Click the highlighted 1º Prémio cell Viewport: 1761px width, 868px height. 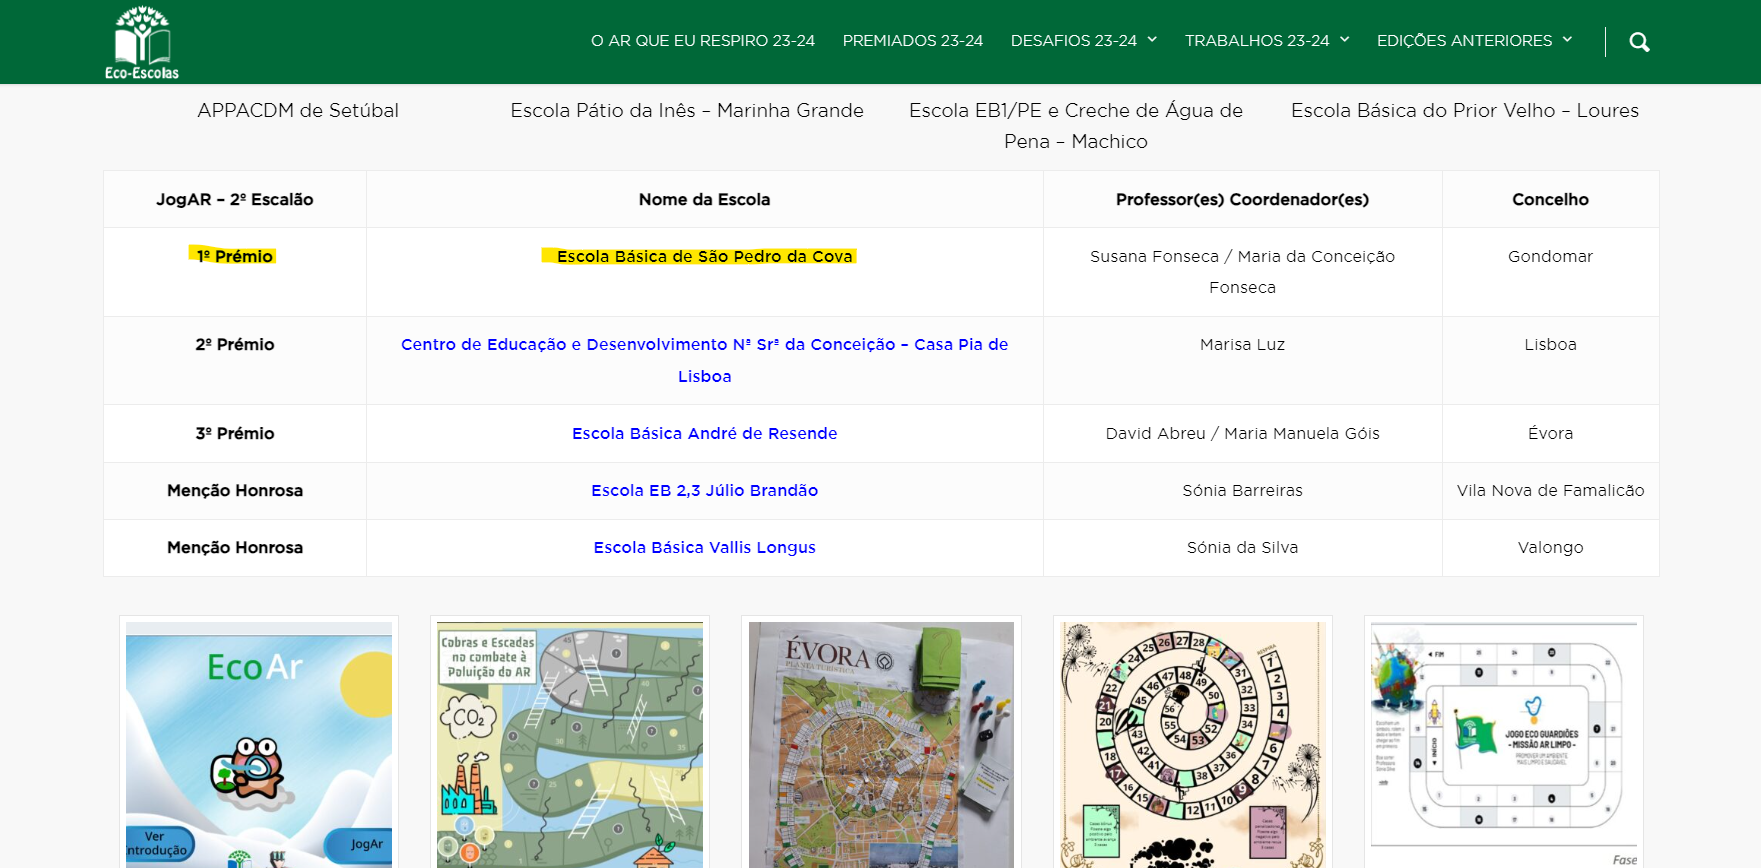pos(234,257)
